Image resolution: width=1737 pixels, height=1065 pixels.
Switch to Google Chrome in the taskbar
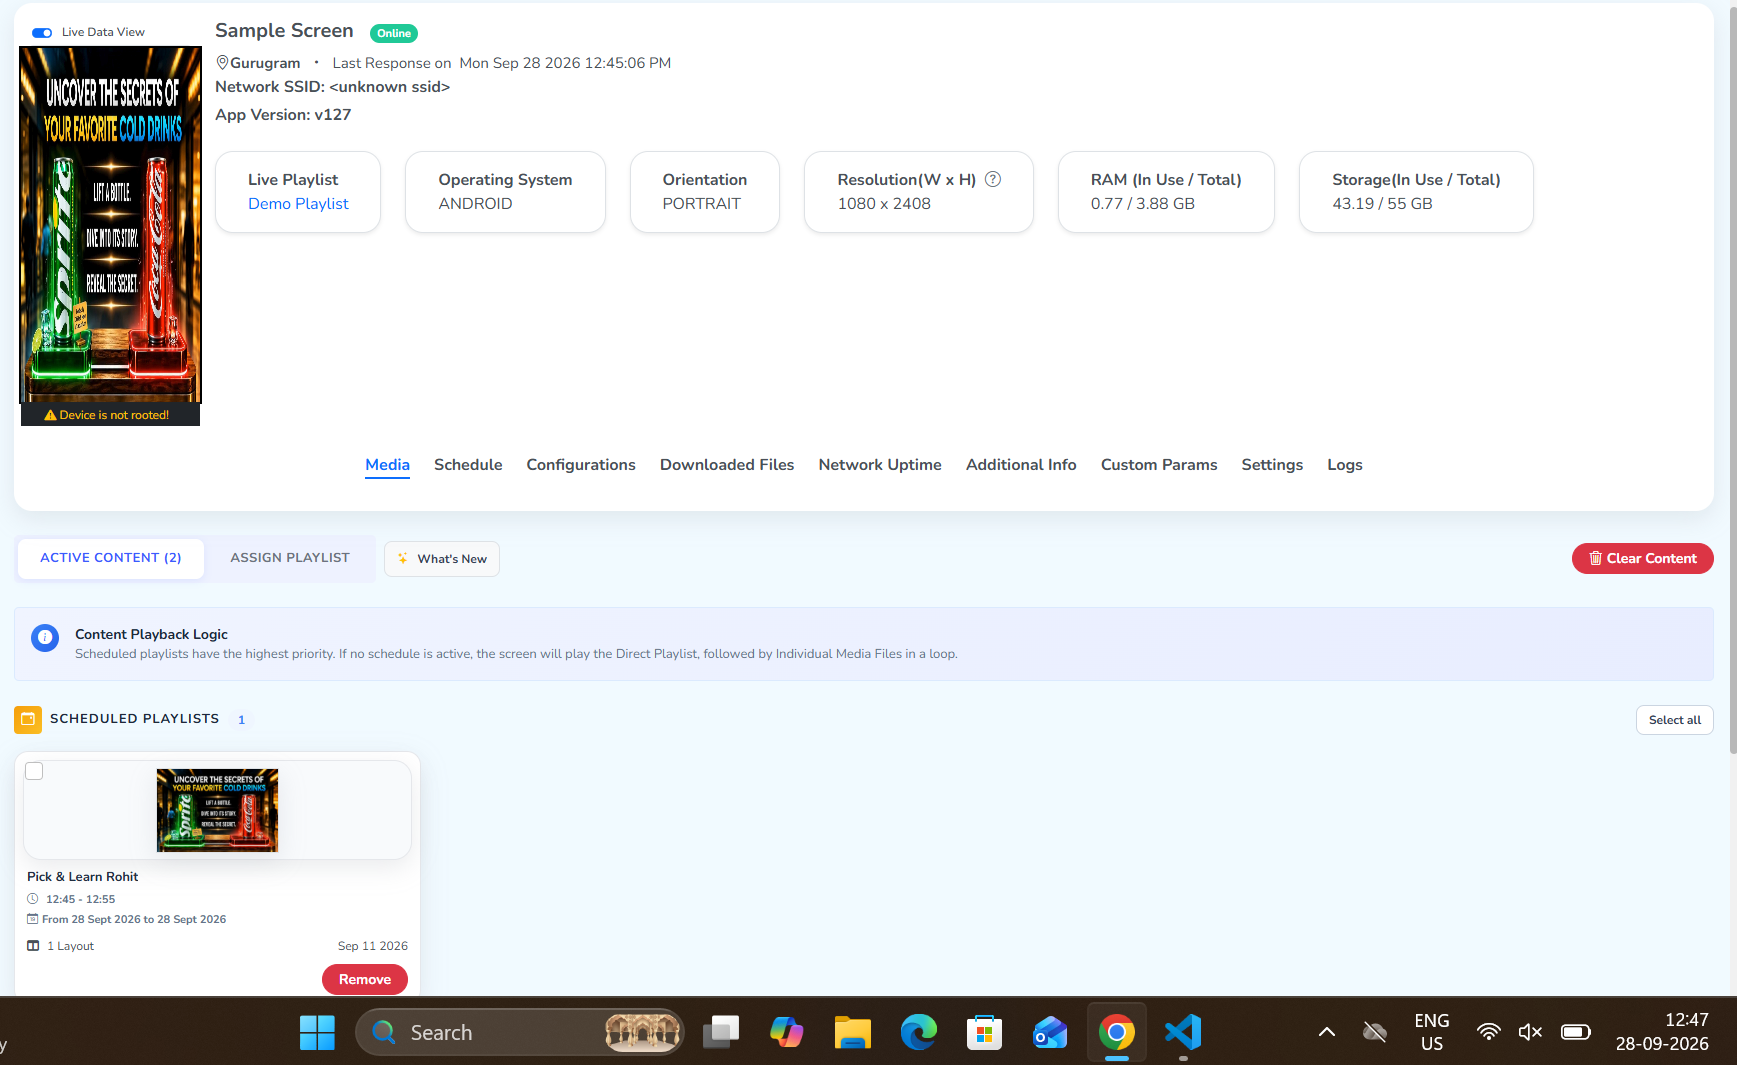(1116, 1032)
